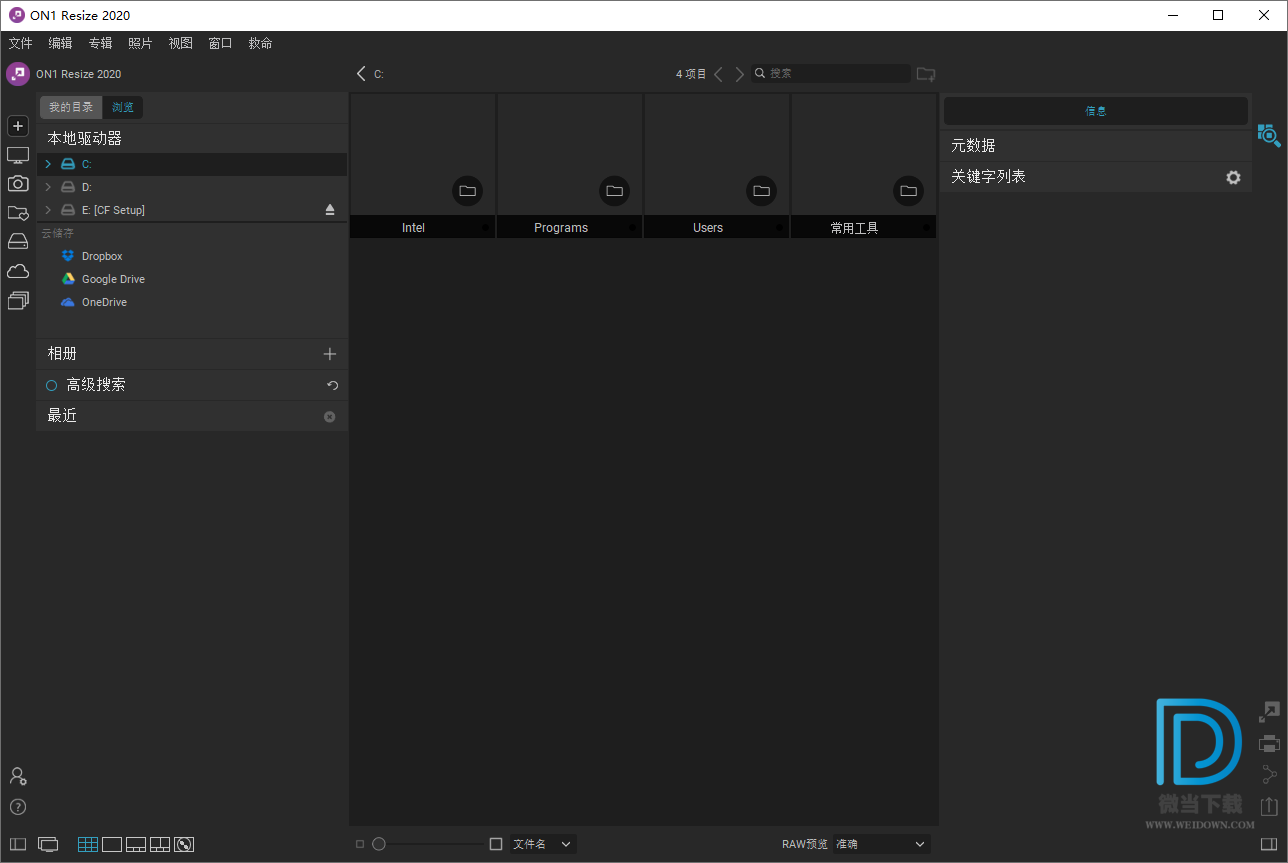Toggle the left panel visibility icon
The width and height of the screenshot is (1288, 863).
tap(18, 844)
